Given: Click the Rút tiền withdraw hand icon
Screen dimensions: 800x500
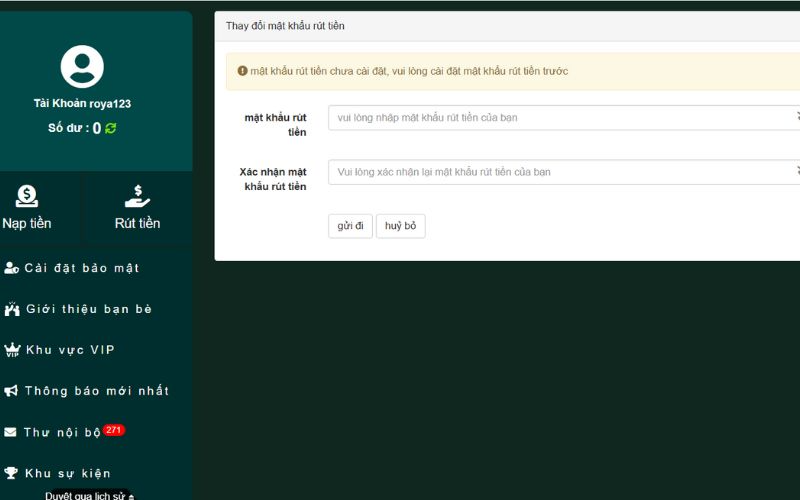Looking at the screenshot, I should (x=137, y=197).
